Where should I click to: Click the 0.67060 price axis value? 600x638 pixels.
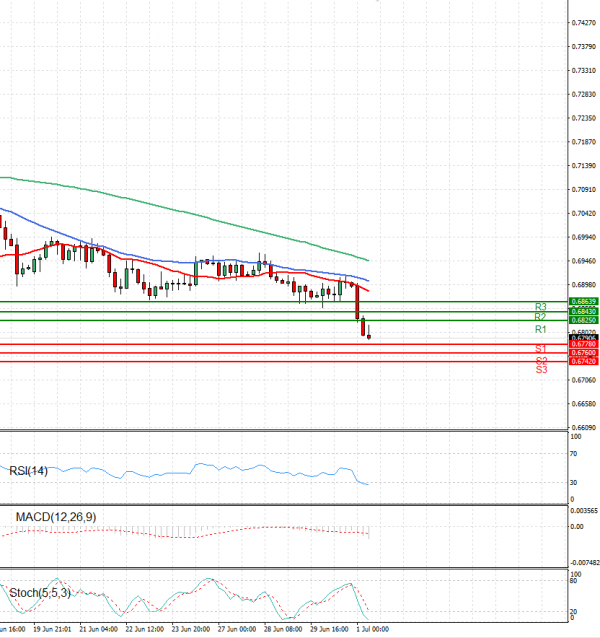point(584,380)
